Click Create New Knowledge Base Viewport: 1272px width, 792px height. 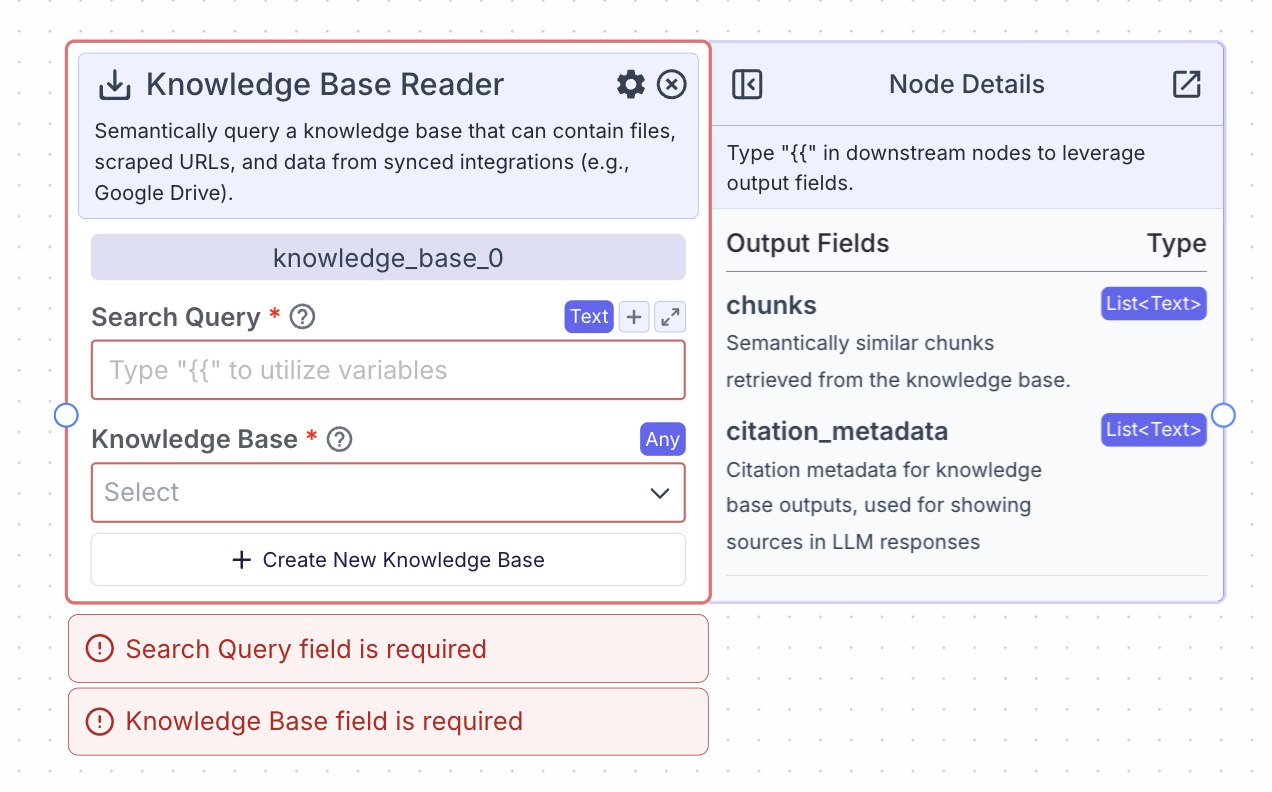tap(388, 559)
